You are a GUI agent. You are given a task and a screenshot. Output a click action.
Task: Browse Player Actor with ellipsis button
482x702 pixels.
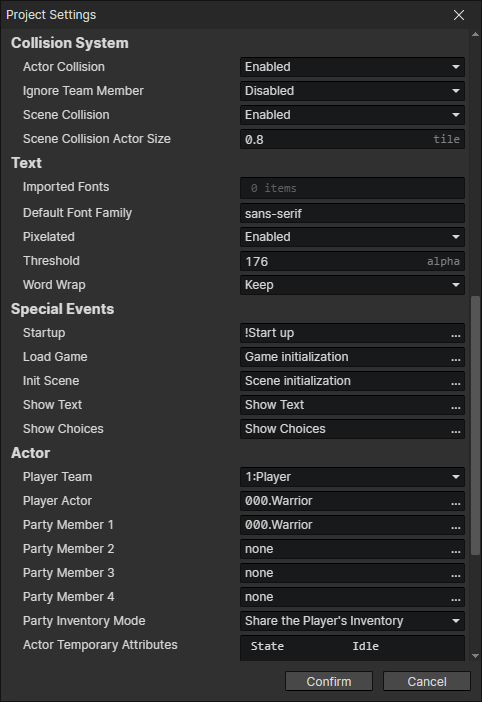[x=456, y=501]
